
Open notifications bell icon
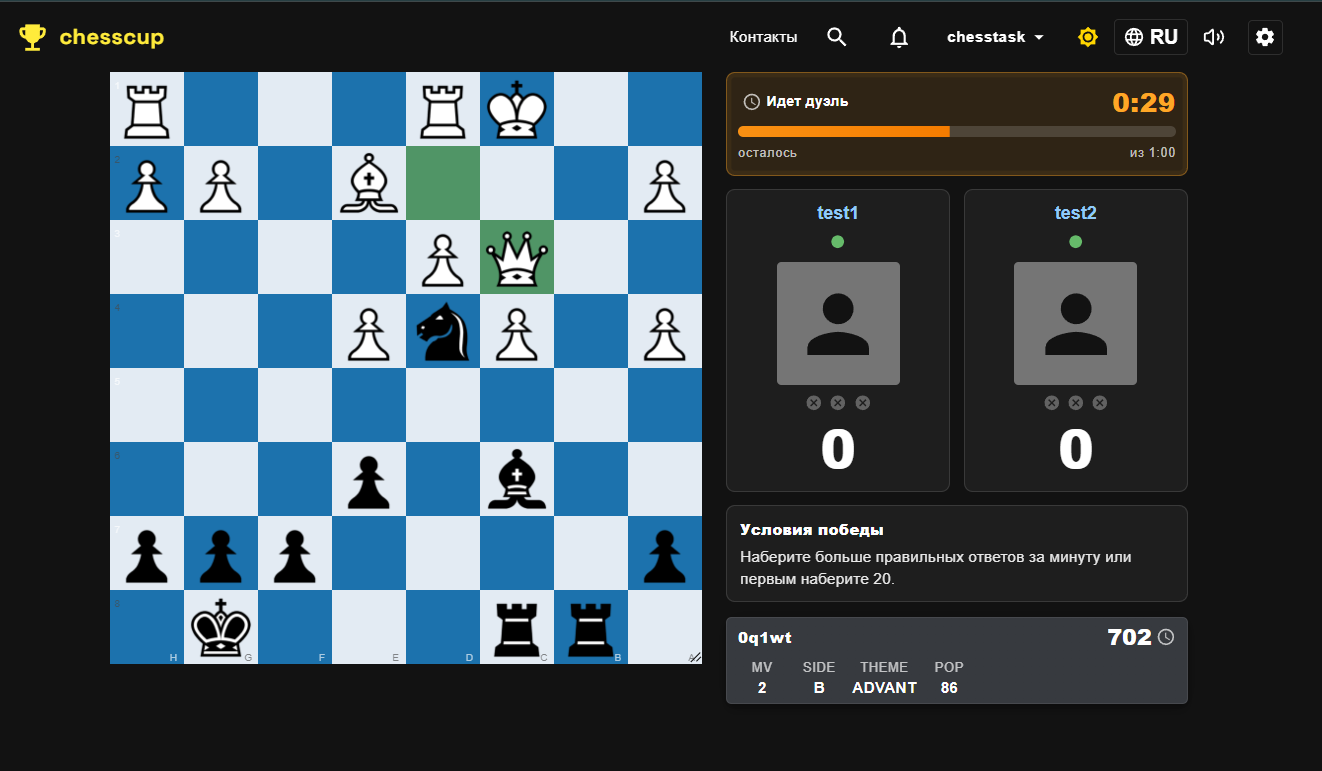click(899, 37)
